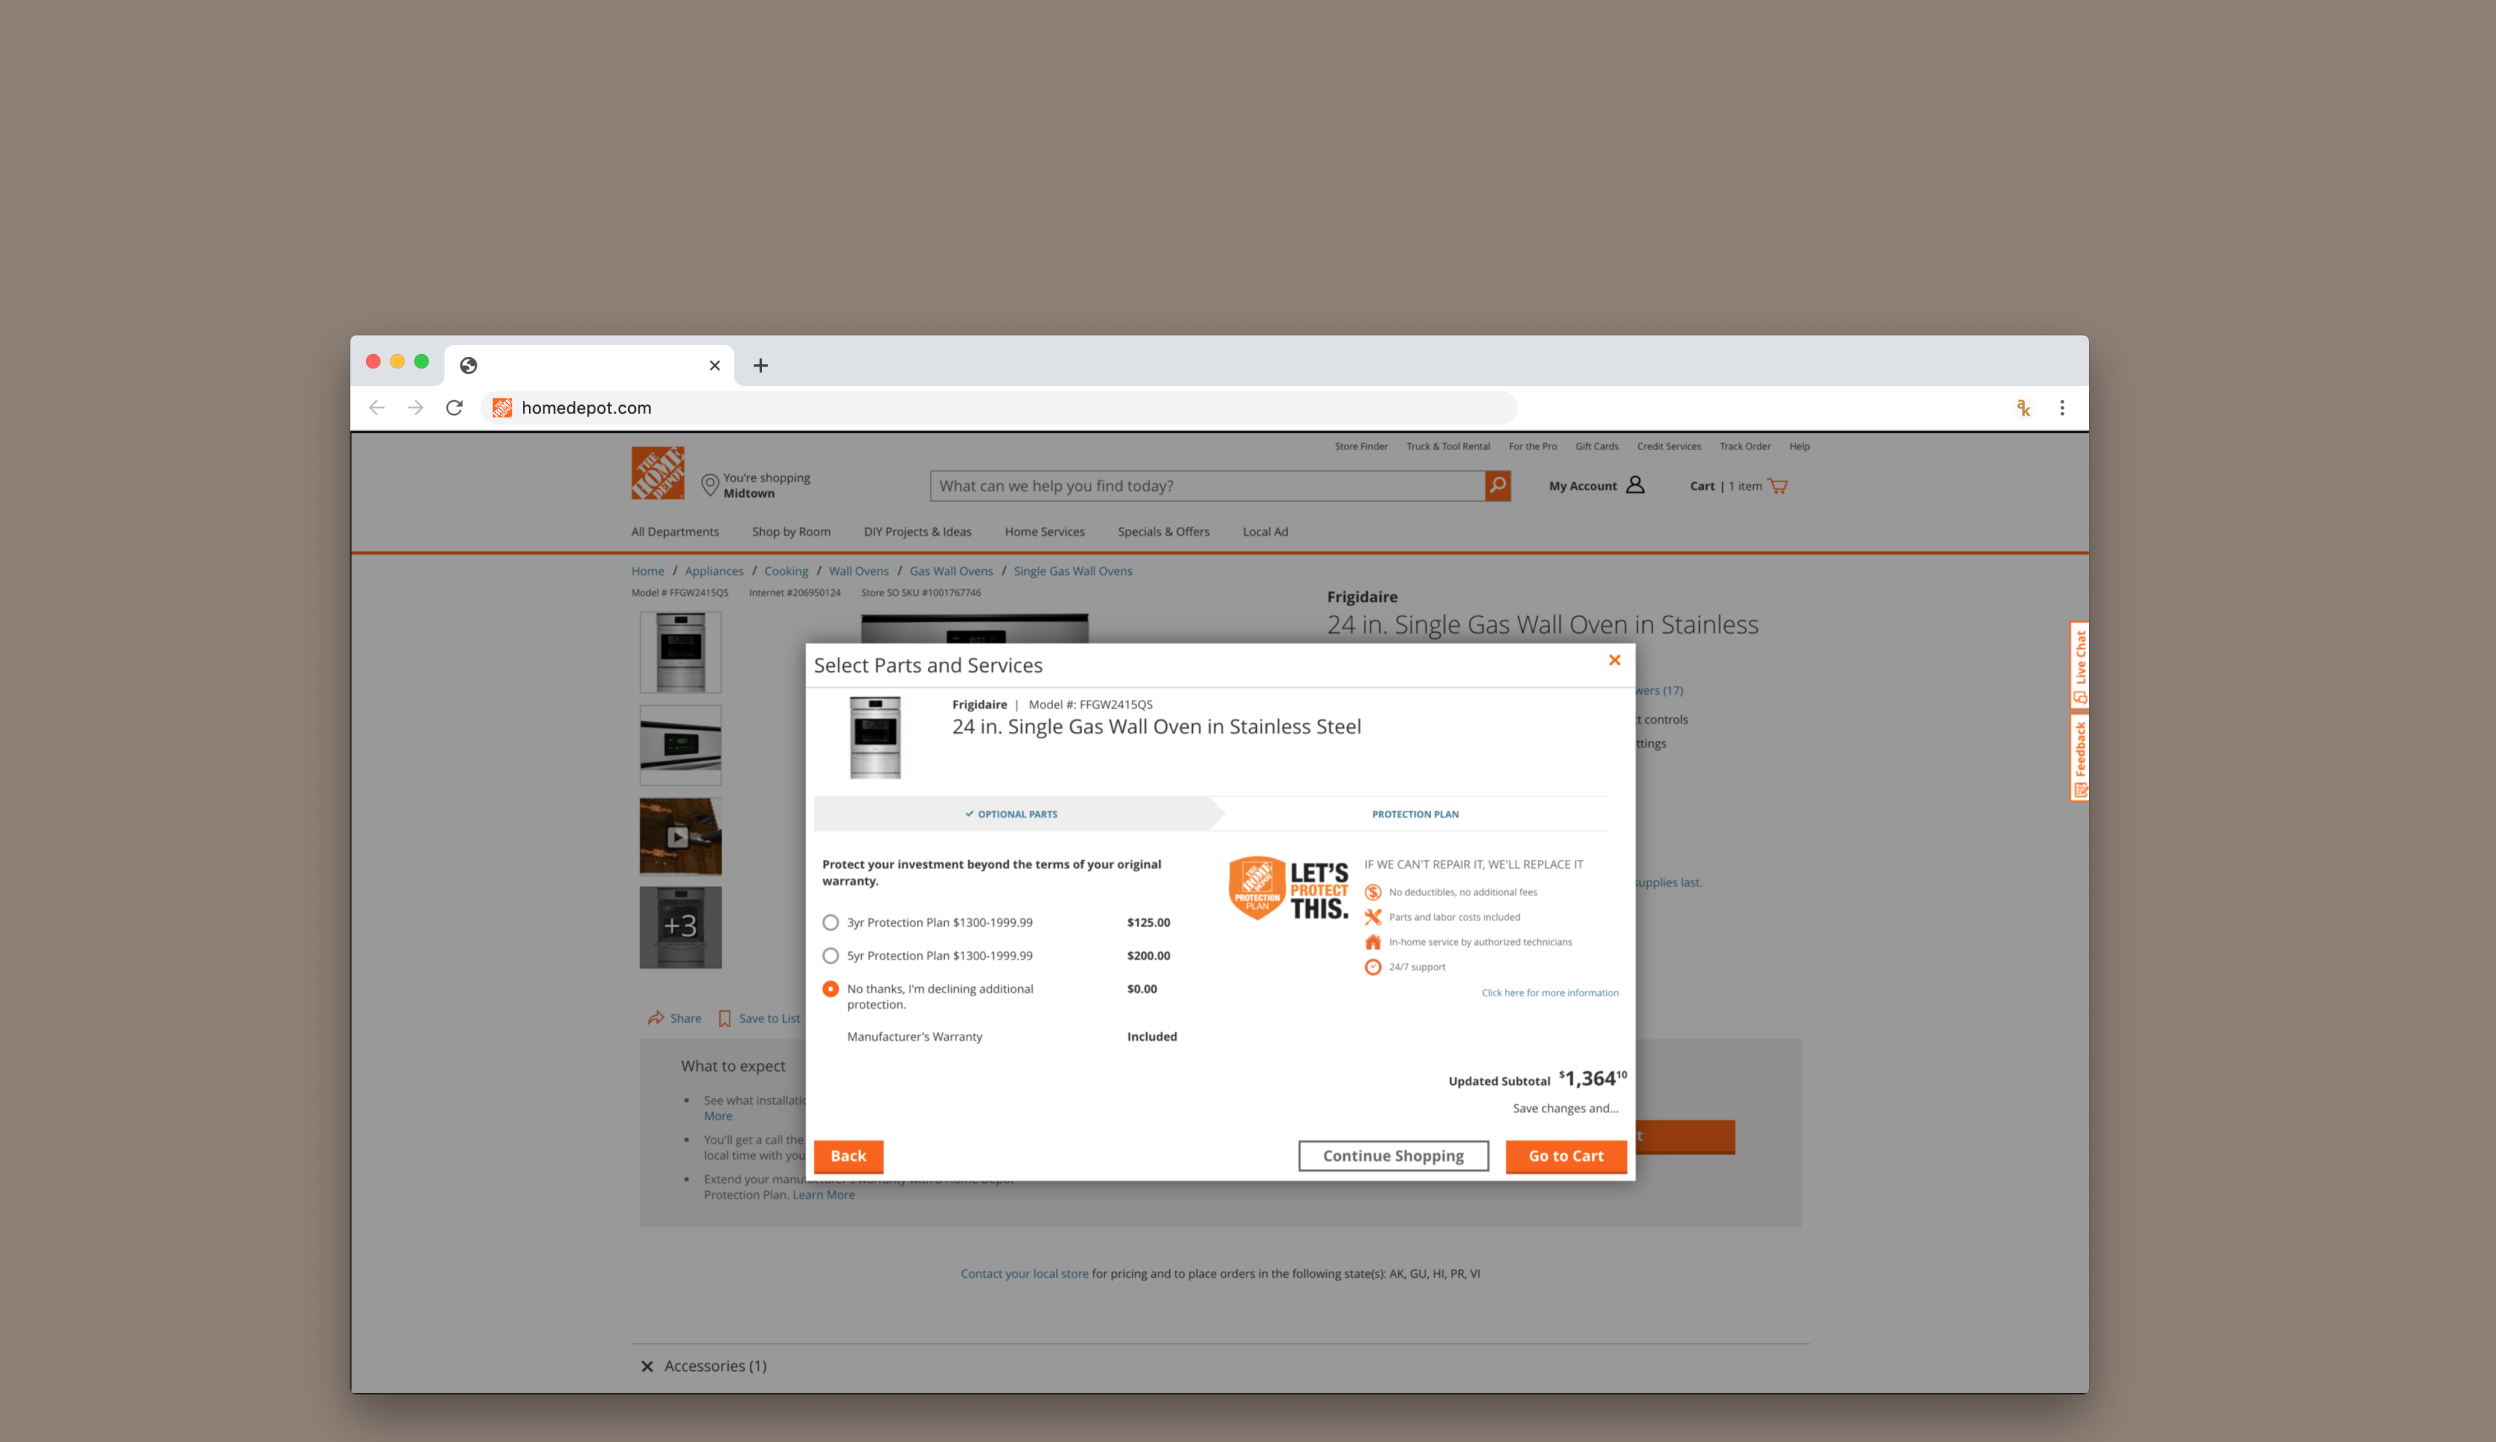Select oven control panel thumbnail
2496x1442 pixels.
pos(680,745)
